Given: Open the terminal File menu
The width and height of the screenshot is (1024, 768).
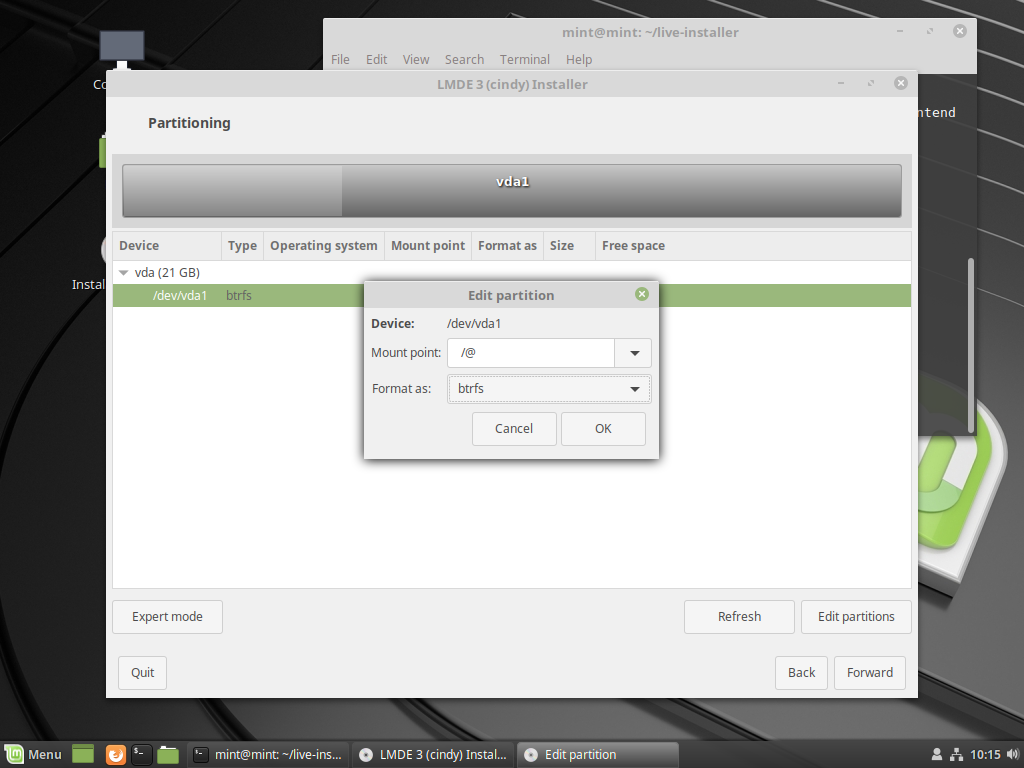Looking at the screenshot, I should [x=340, y=59].
